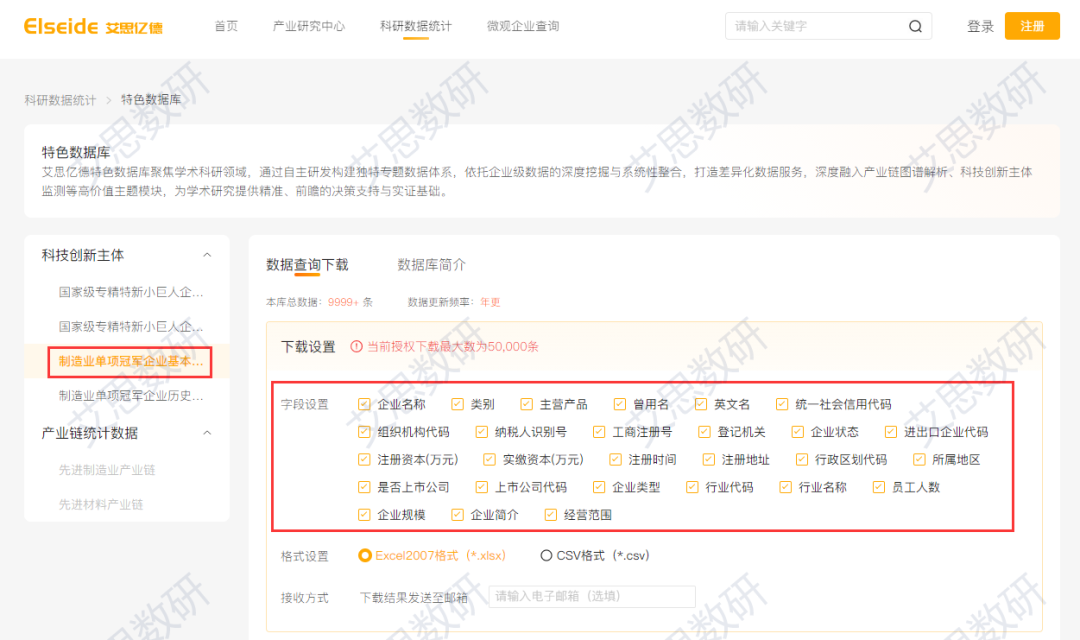Open the 微观企业查询 nav item
This screenshot has height=640, width=1080.
coord(523,26)
